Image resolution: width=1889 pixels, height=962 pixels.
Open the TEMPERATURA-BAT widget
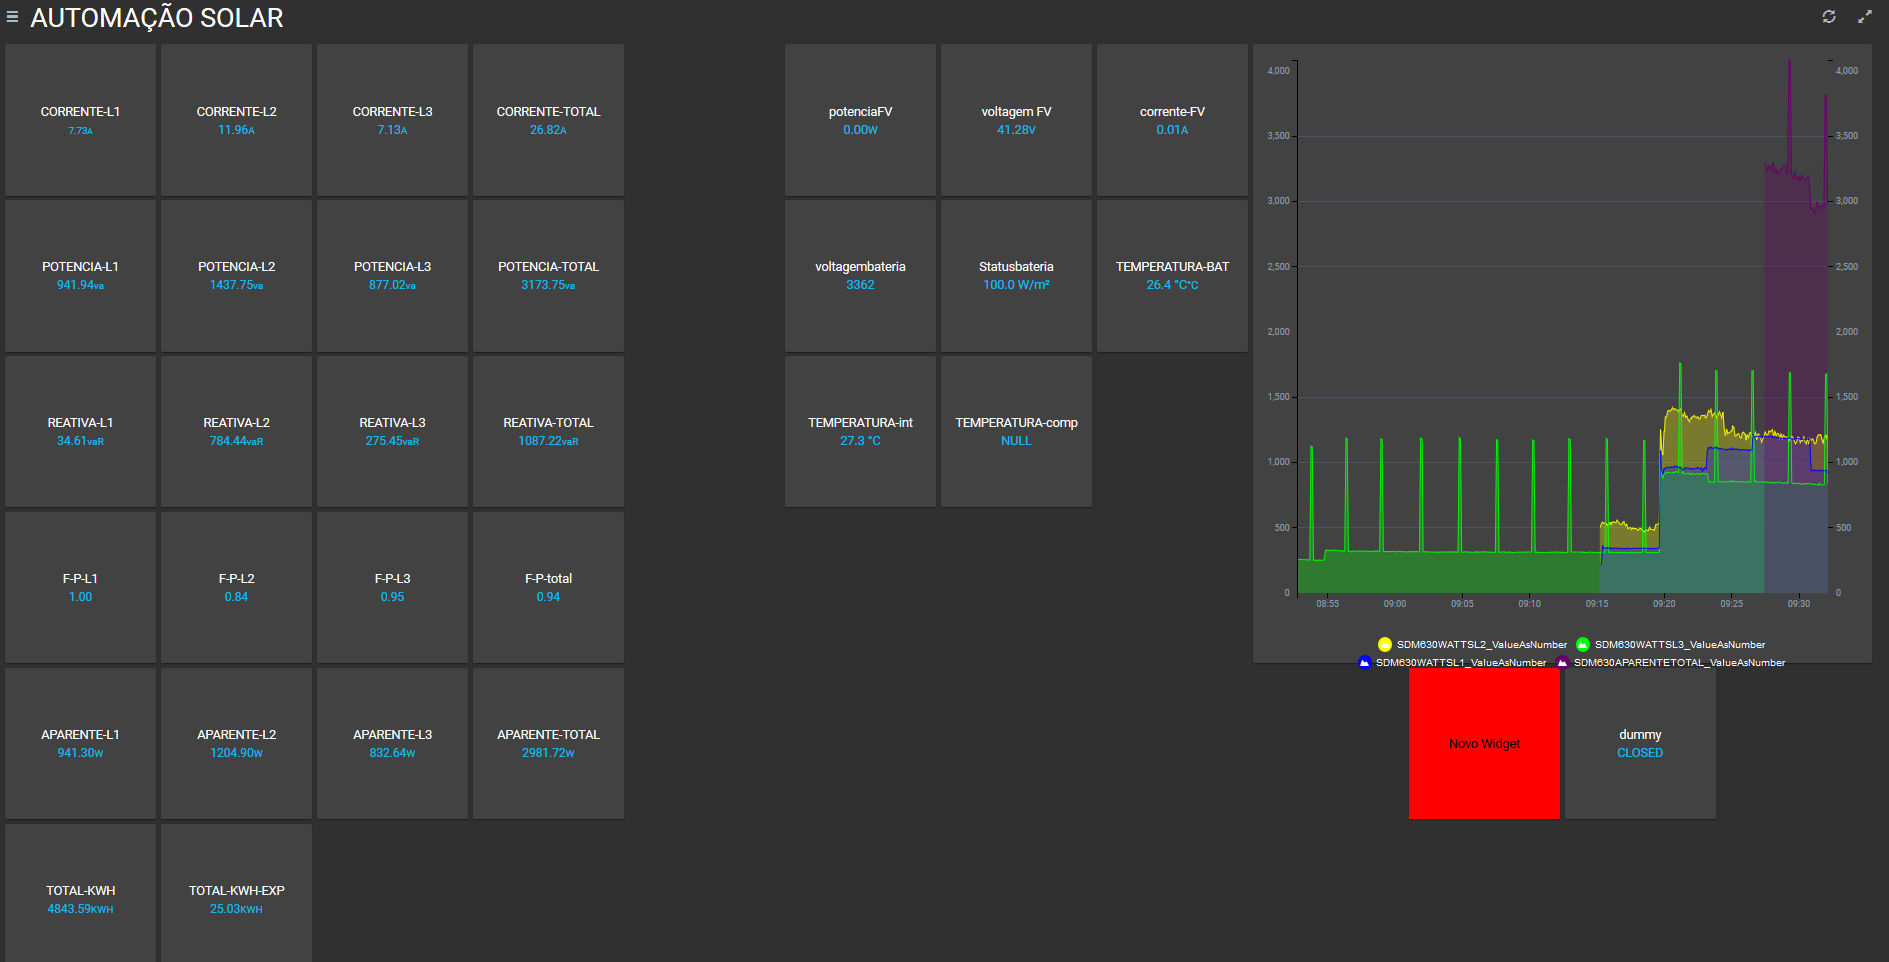pyautogui.click(x=1172, y=275)
